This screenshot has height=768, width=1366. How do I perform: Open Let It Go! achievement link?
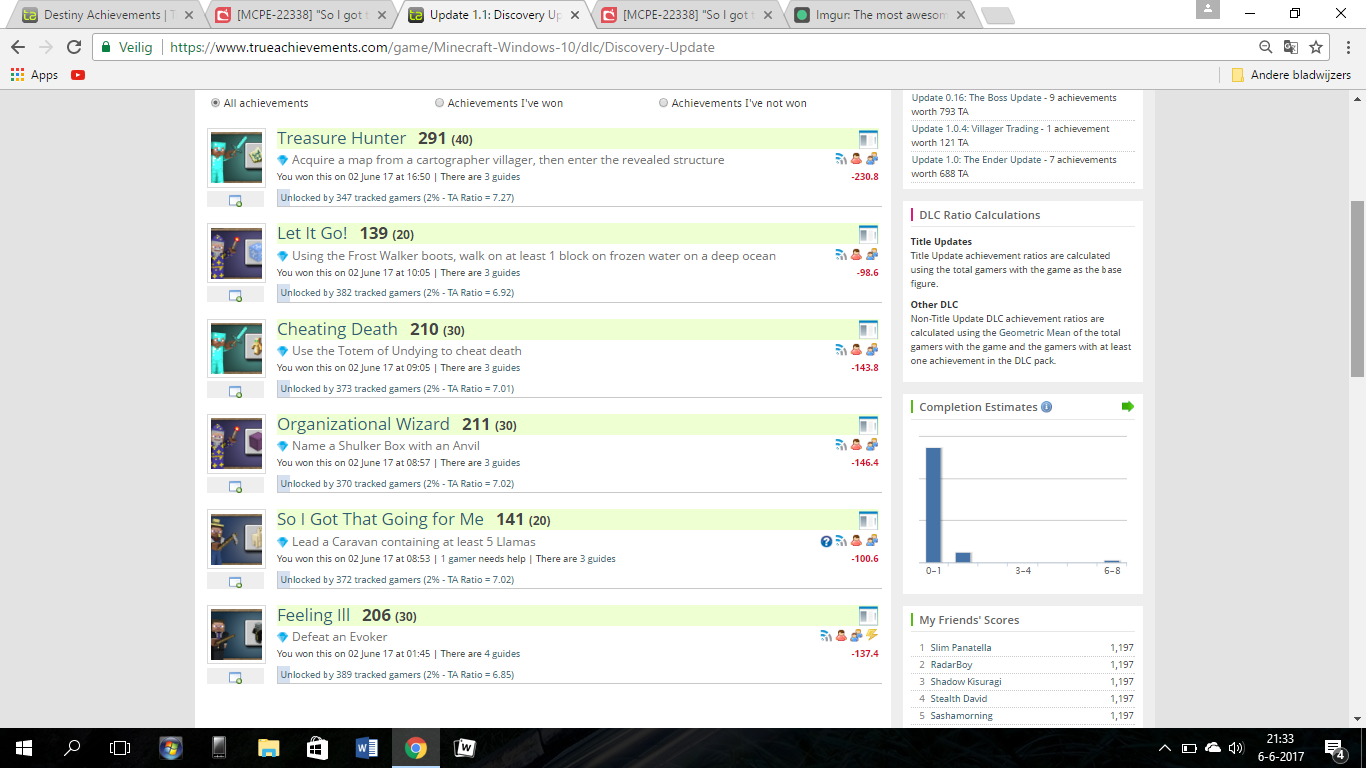pos(312,233)
